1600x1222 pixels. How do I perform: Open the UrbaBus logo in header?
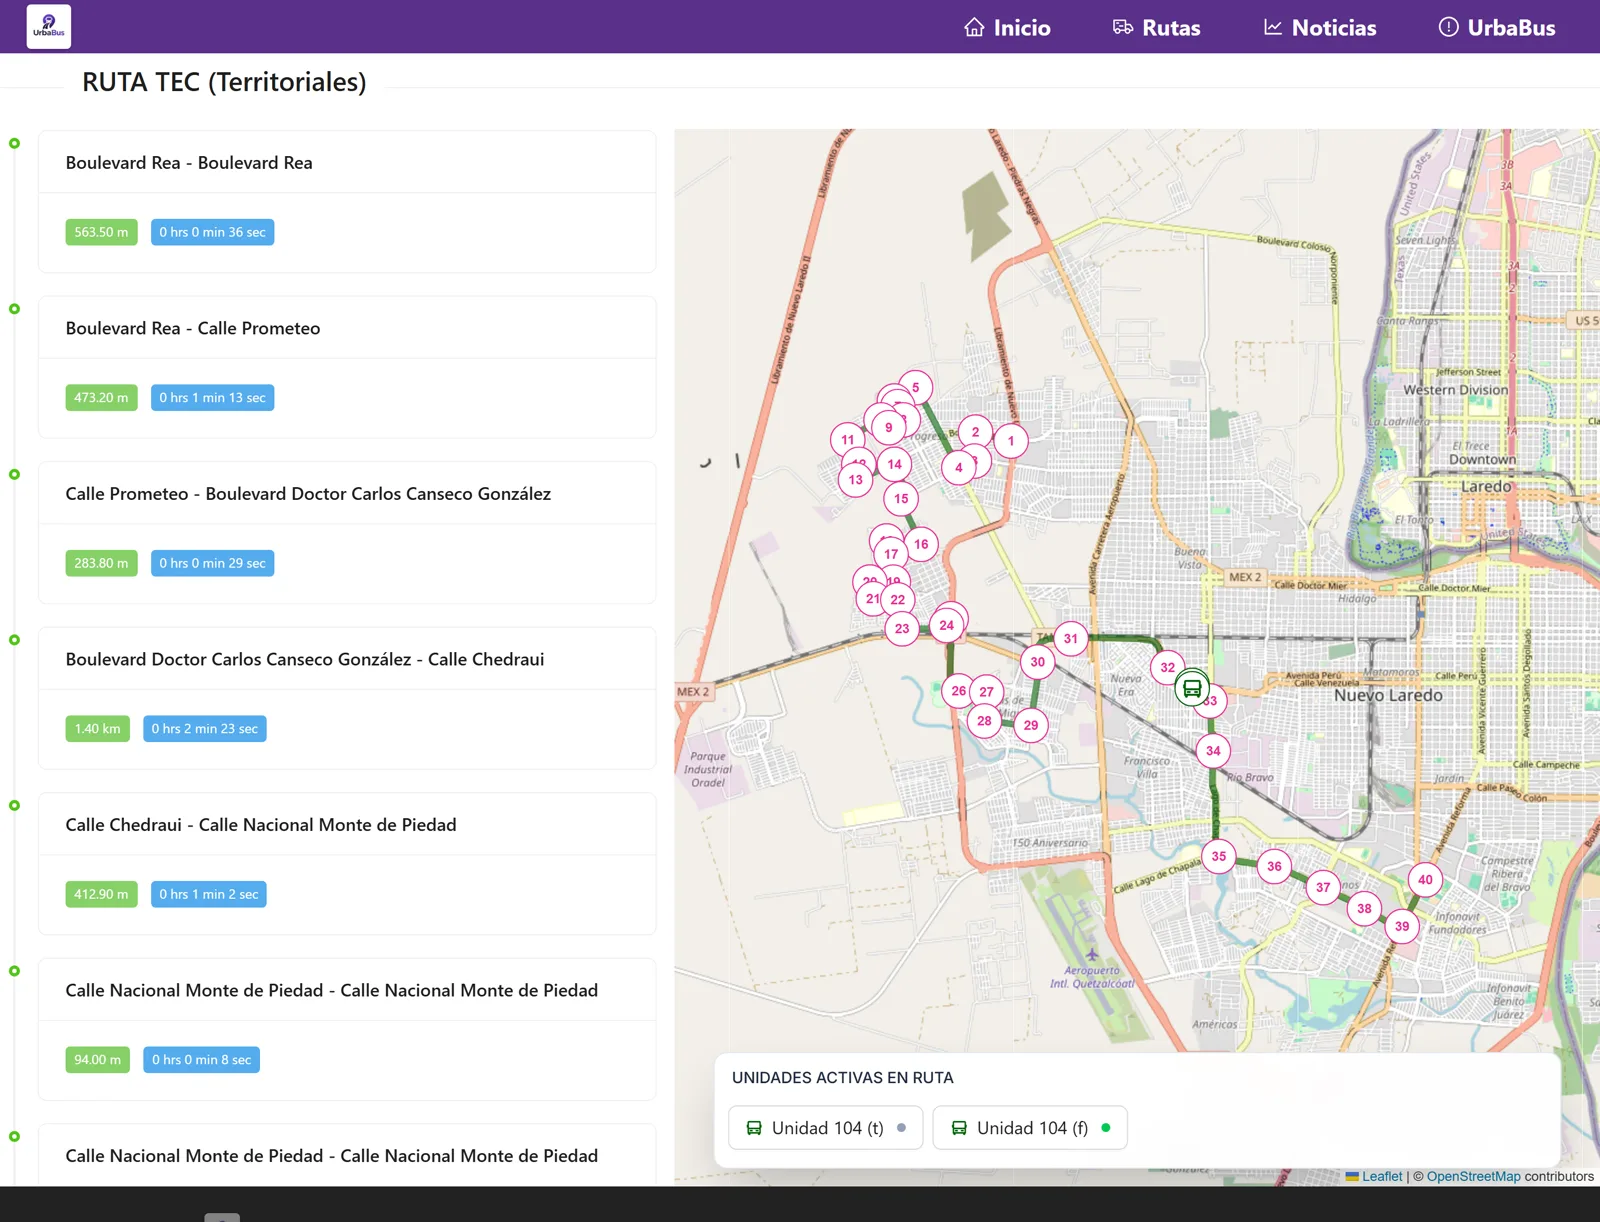click(x=48, y=27)
